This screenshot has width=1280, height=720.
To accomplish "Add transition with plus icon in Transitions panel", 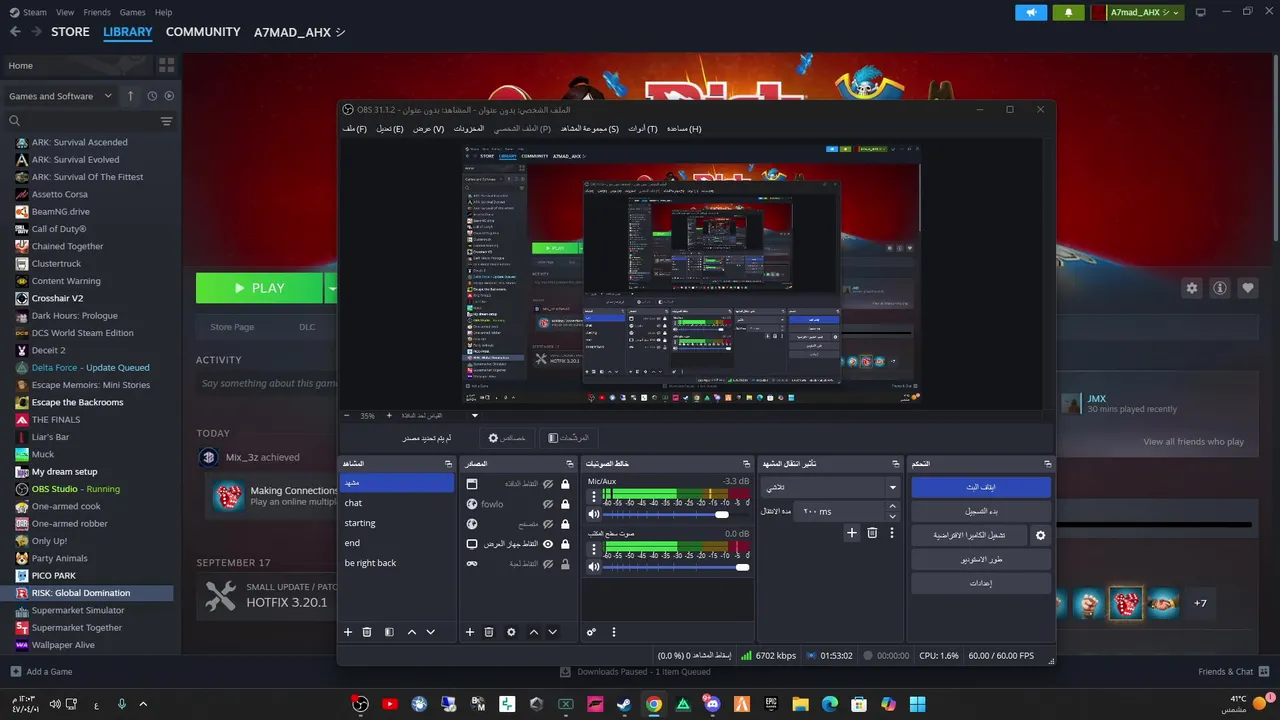I will 852,533.
